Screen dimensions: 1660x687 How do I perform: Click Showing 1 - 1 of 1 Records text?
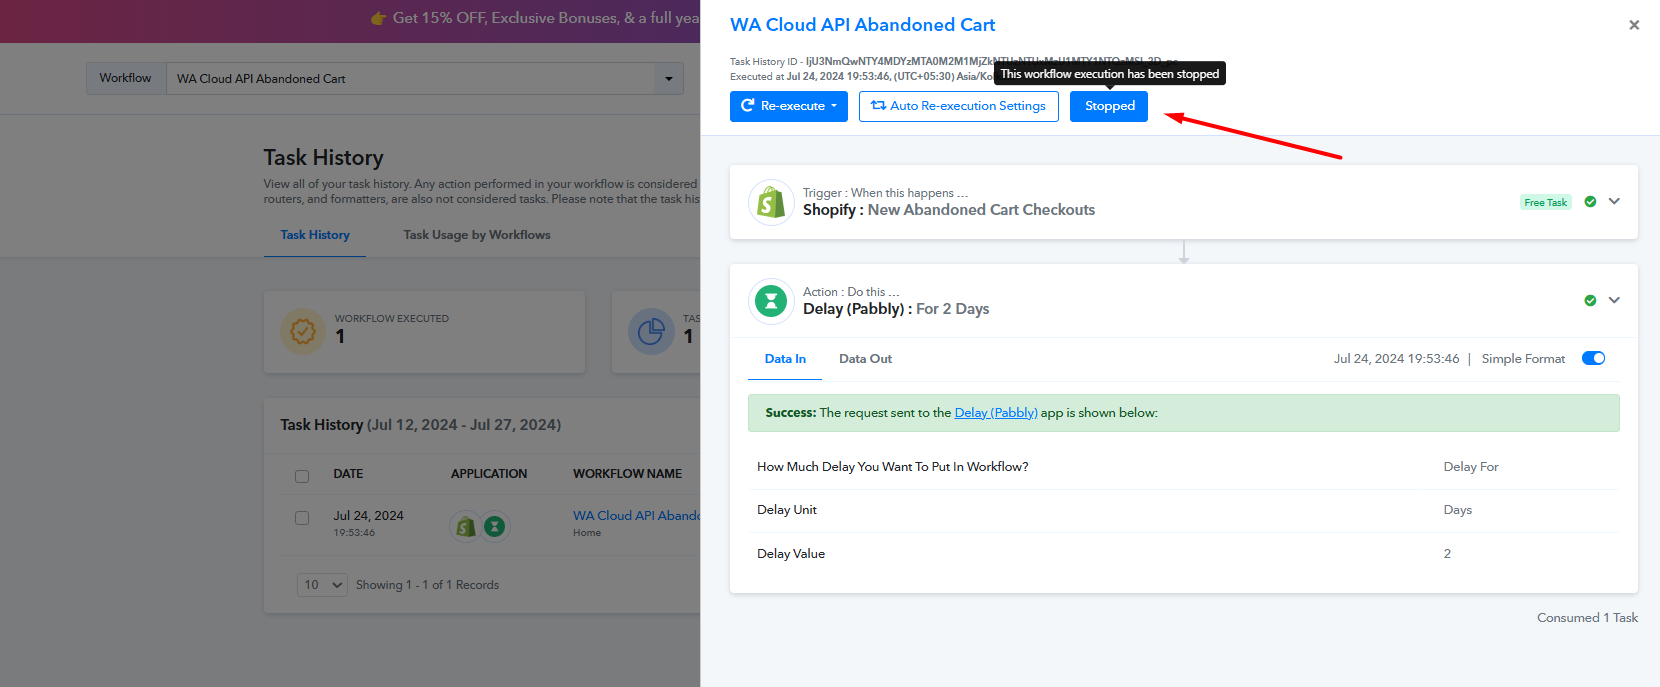427,585
